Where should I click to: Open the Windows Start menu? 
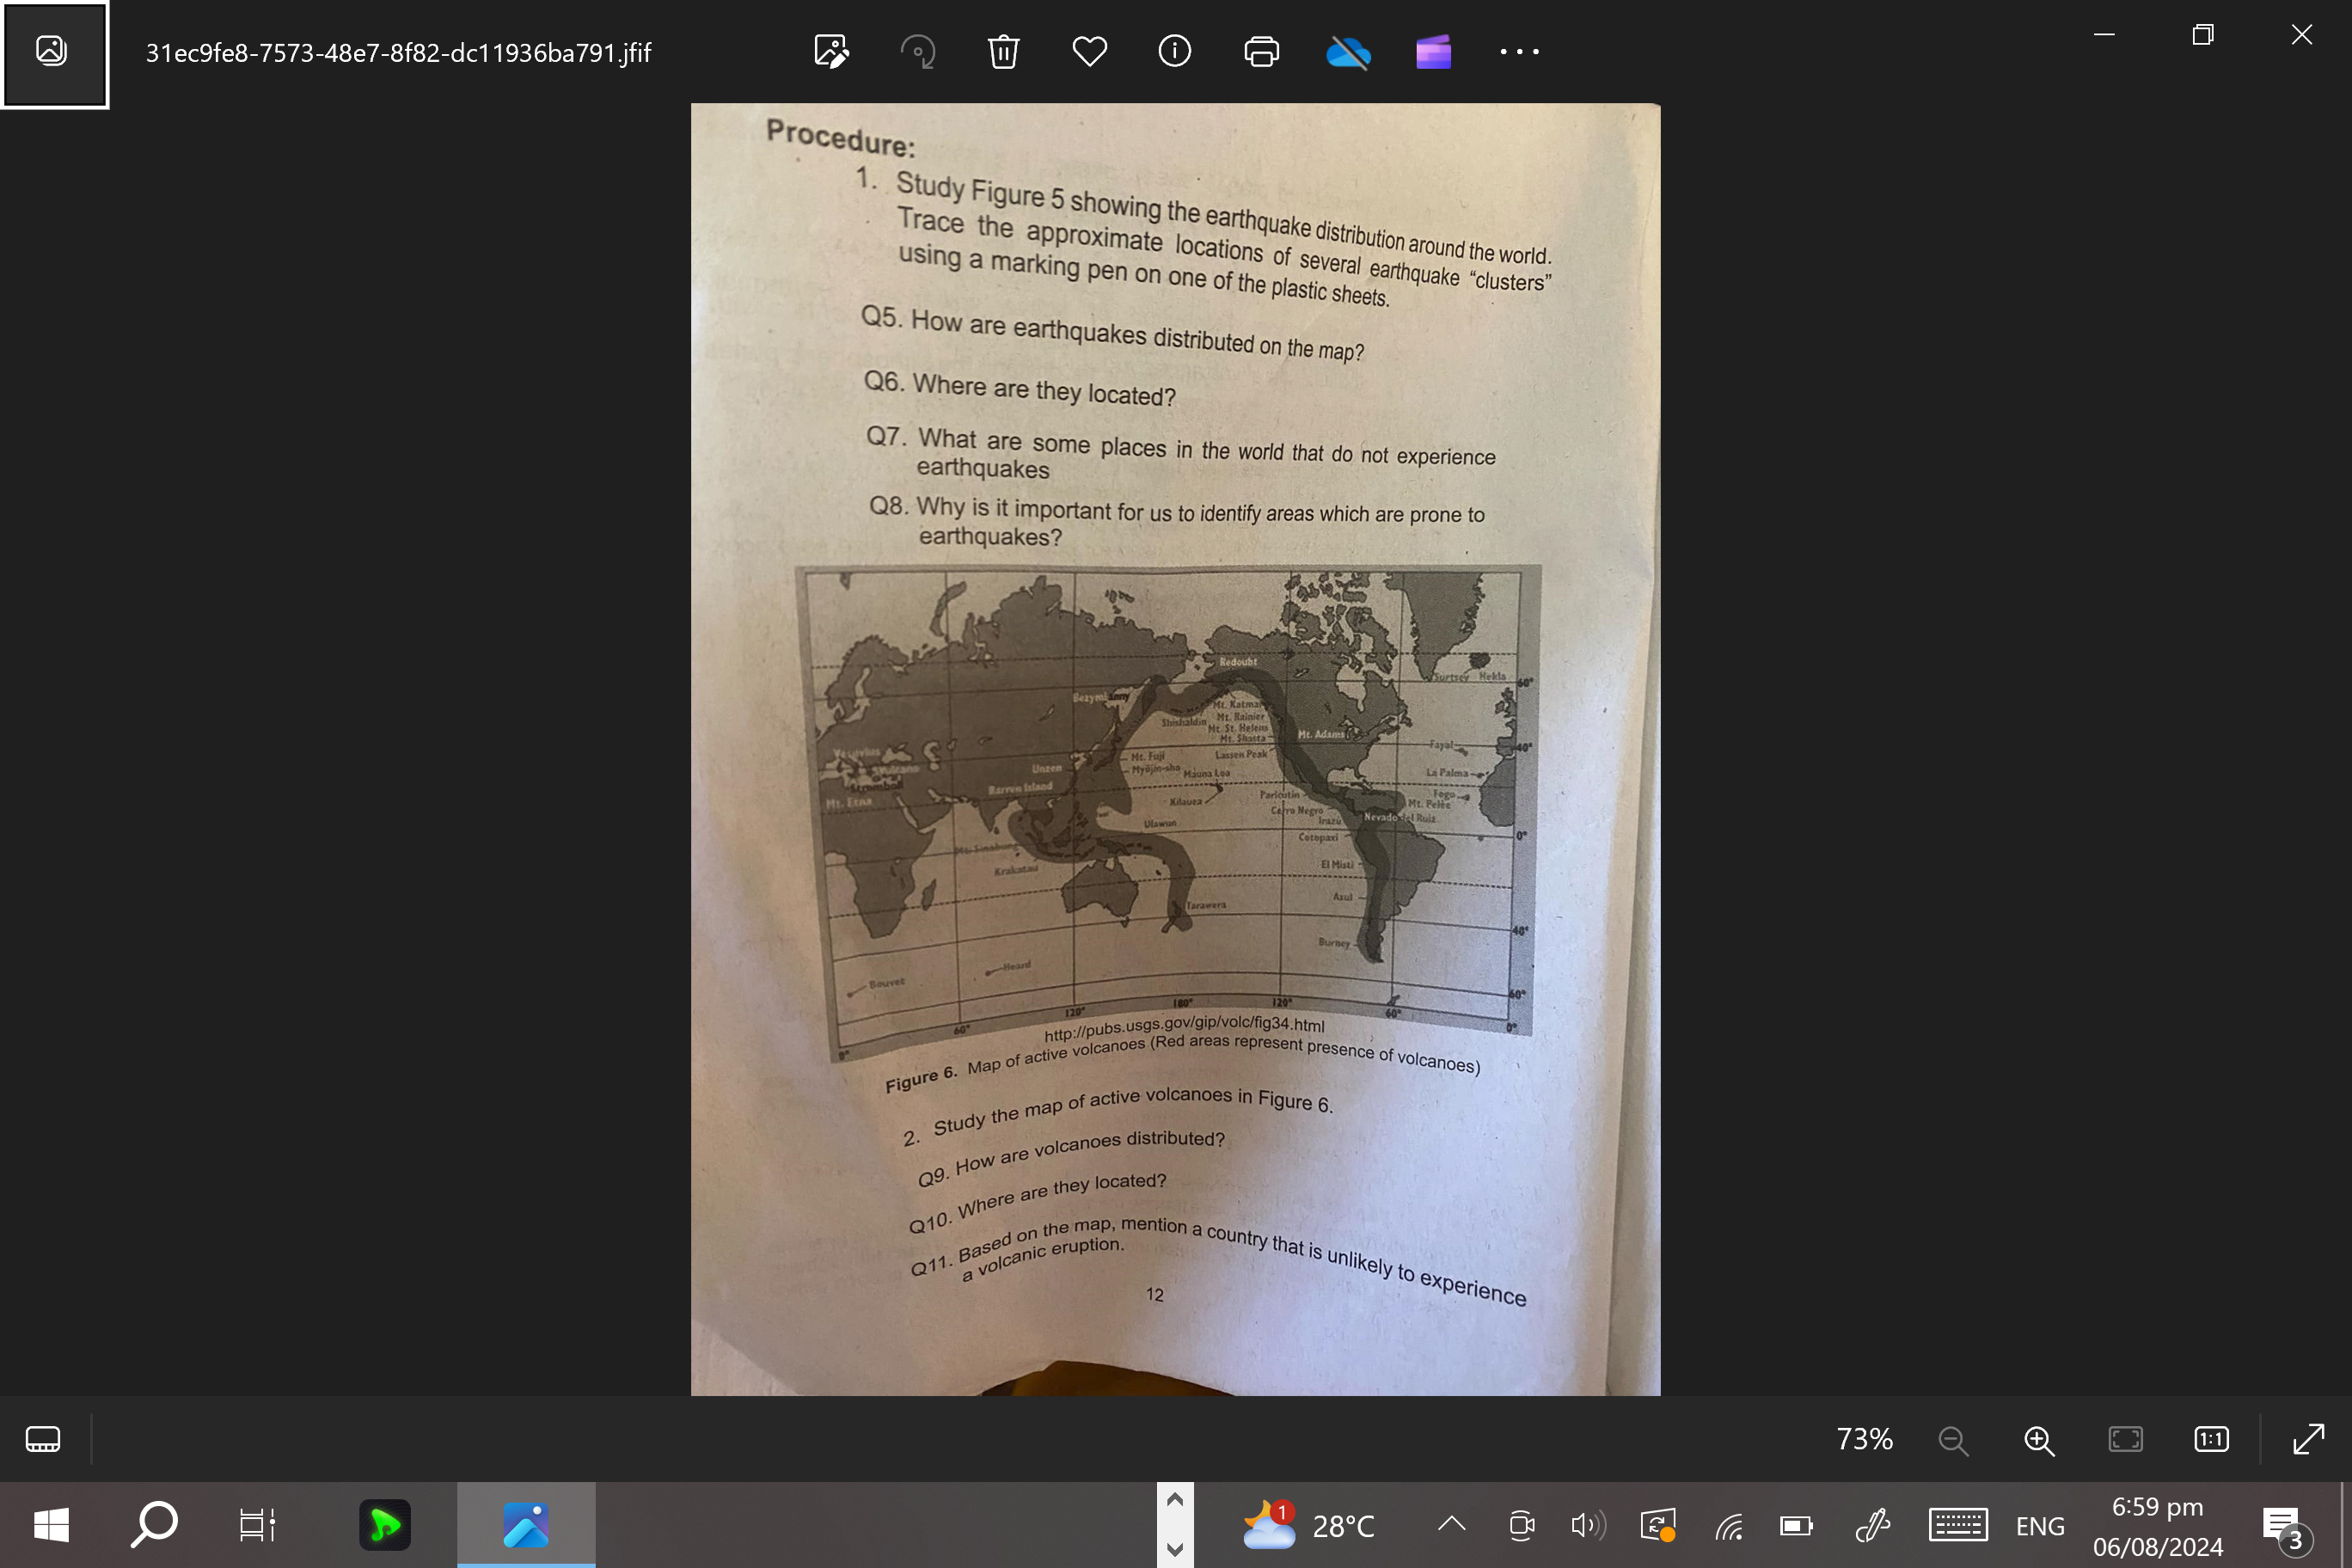click(x=51, y=1525)
